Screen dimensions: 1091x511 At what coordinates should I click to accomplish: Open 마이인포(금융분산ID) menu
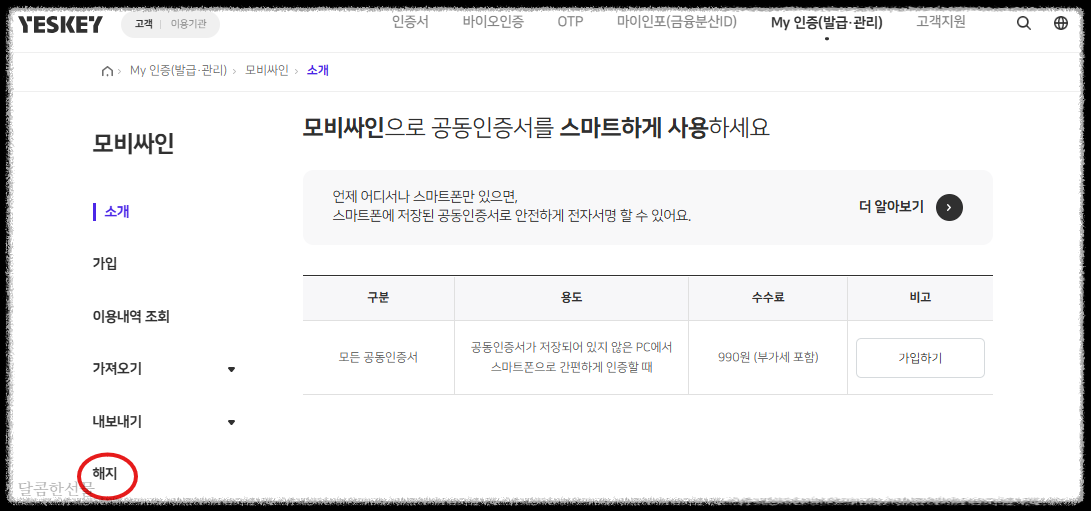(x=677, y=22)
